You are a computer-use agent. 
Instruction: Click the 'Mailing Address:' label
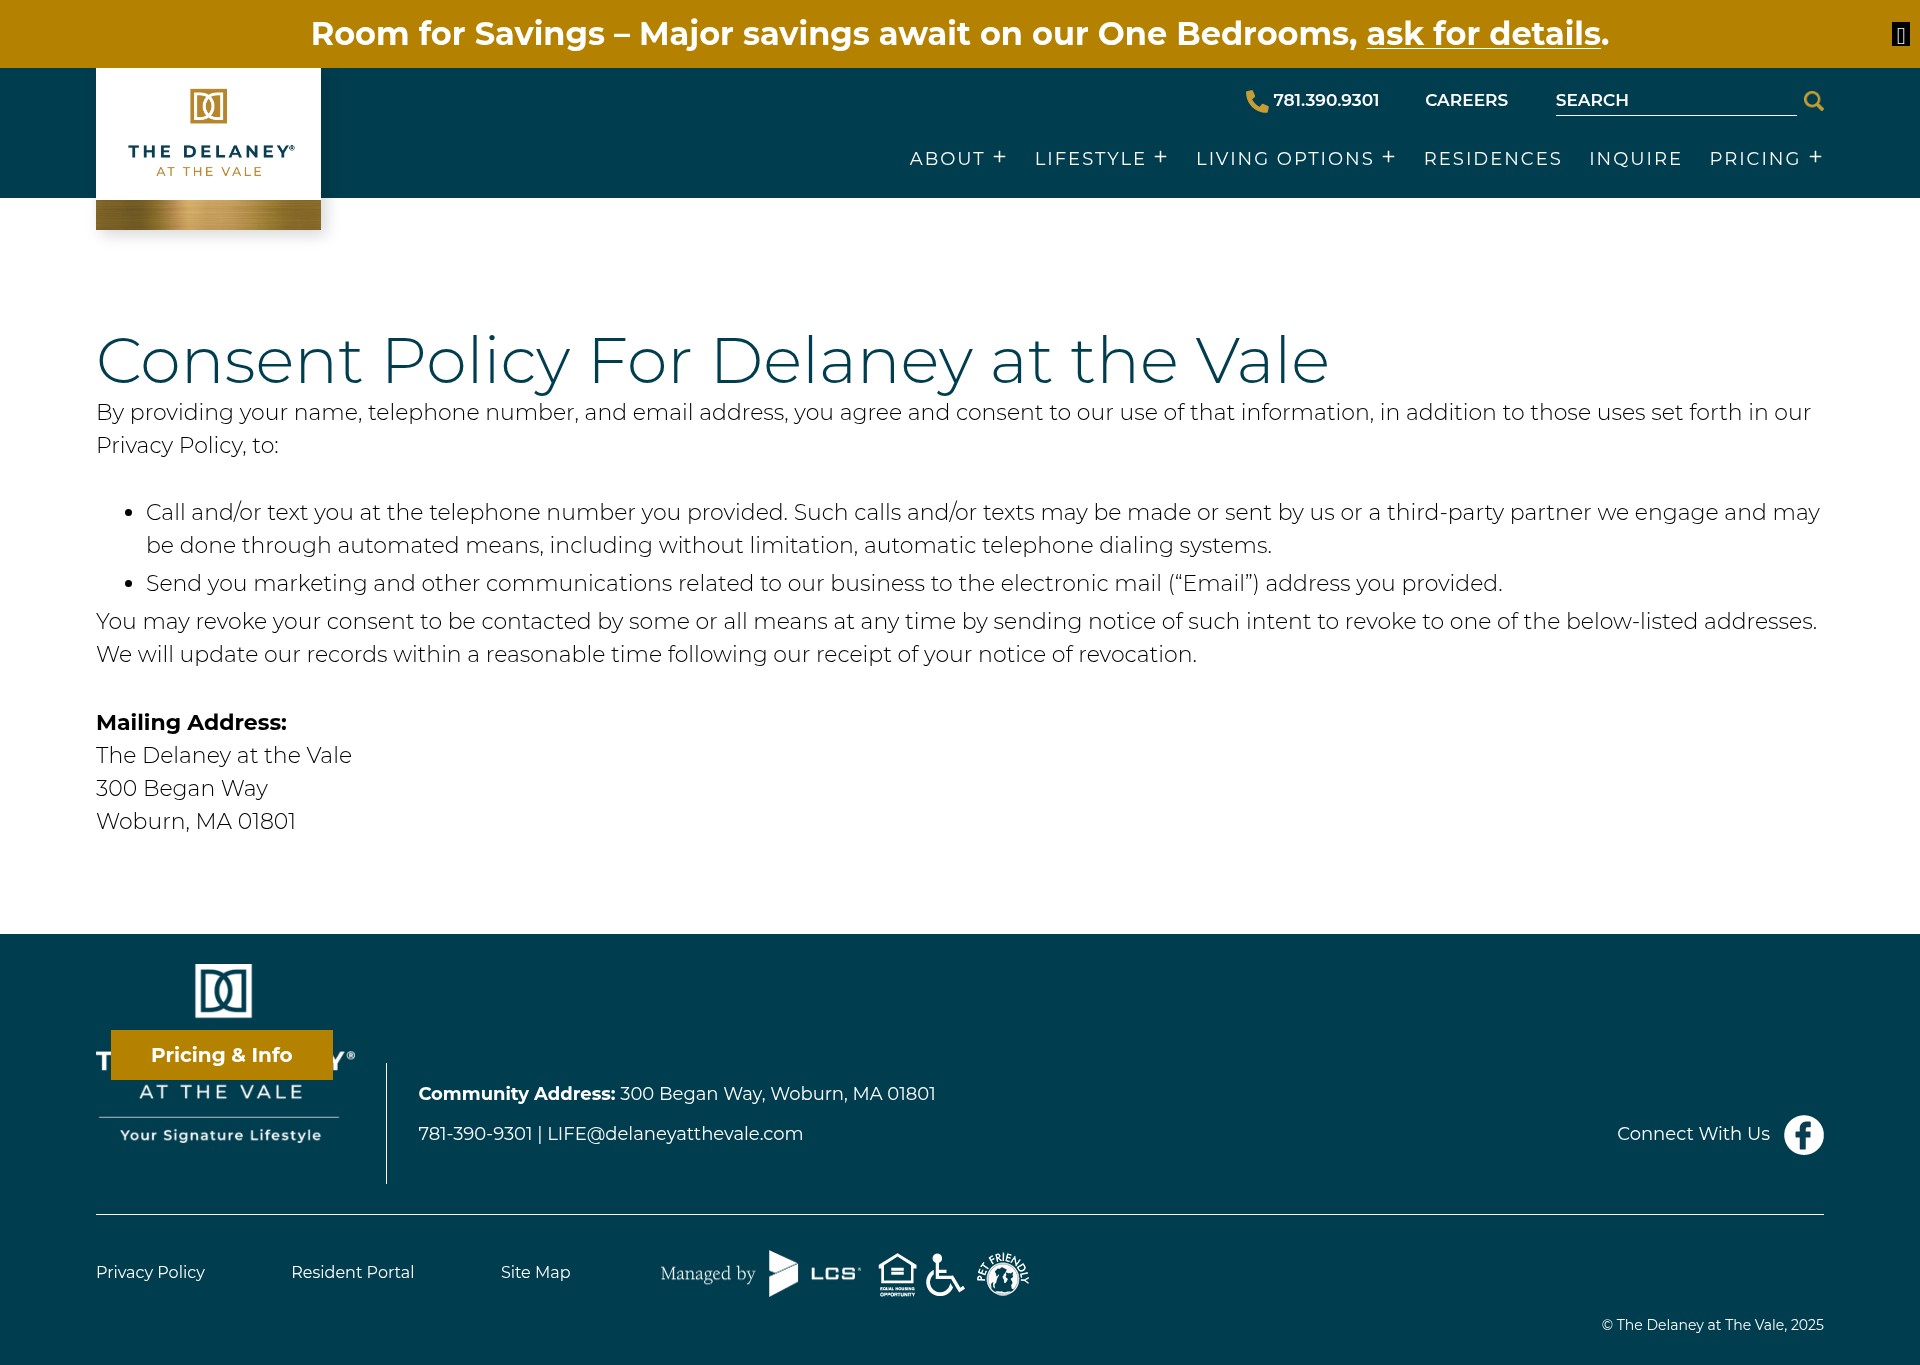pyautogui.click(x=191, y=722)
